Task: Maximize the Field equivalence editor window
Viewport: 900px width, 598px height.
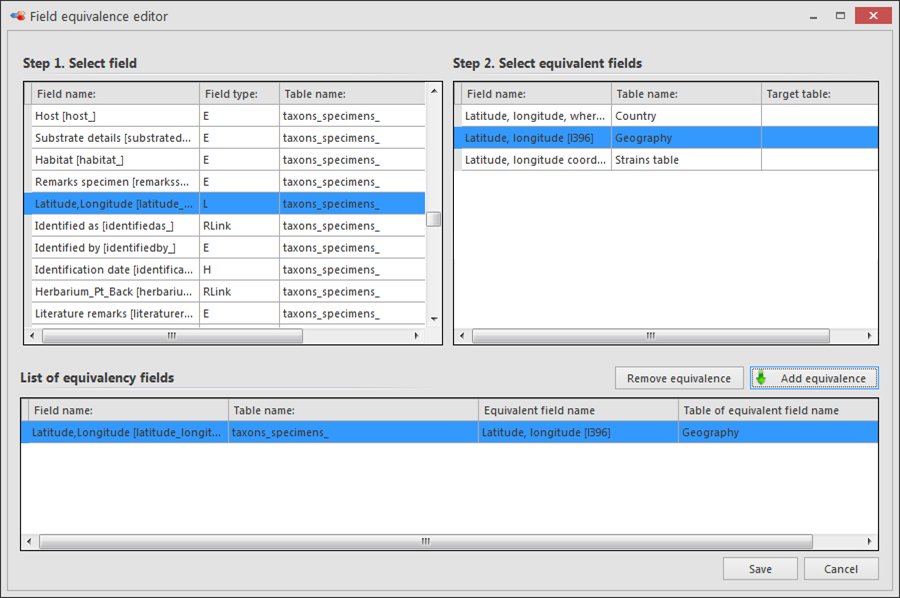Action: point(841,15)
